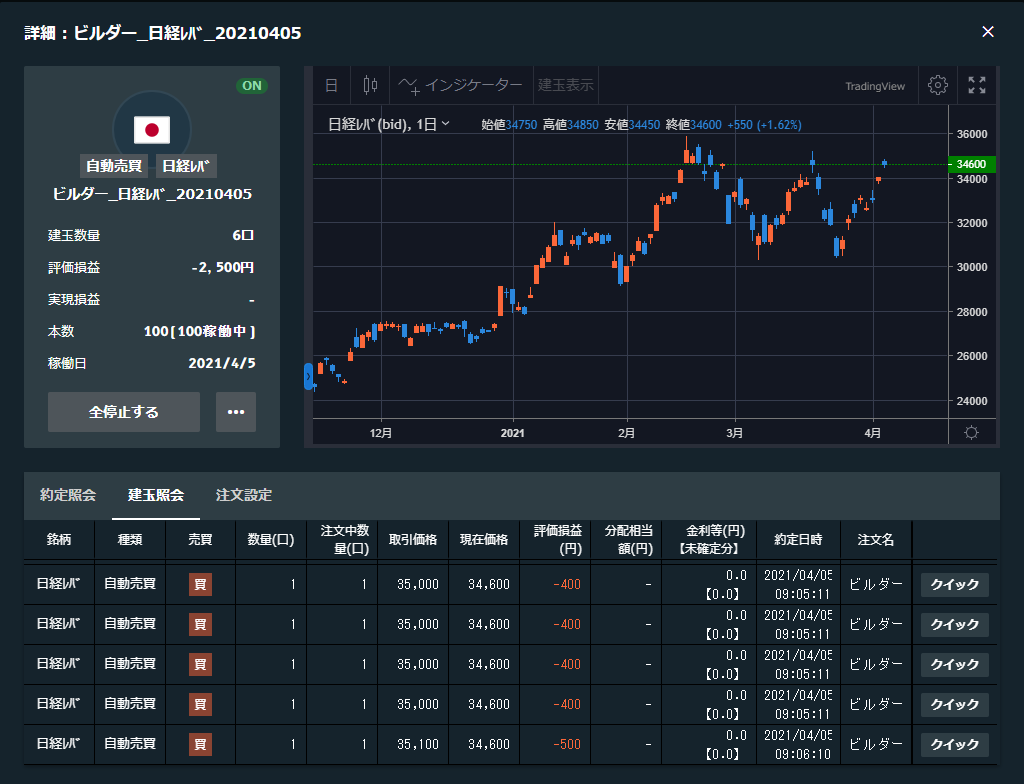
Task: Open the 日 timeframe dropdown
Action: [x=331, y=85]
